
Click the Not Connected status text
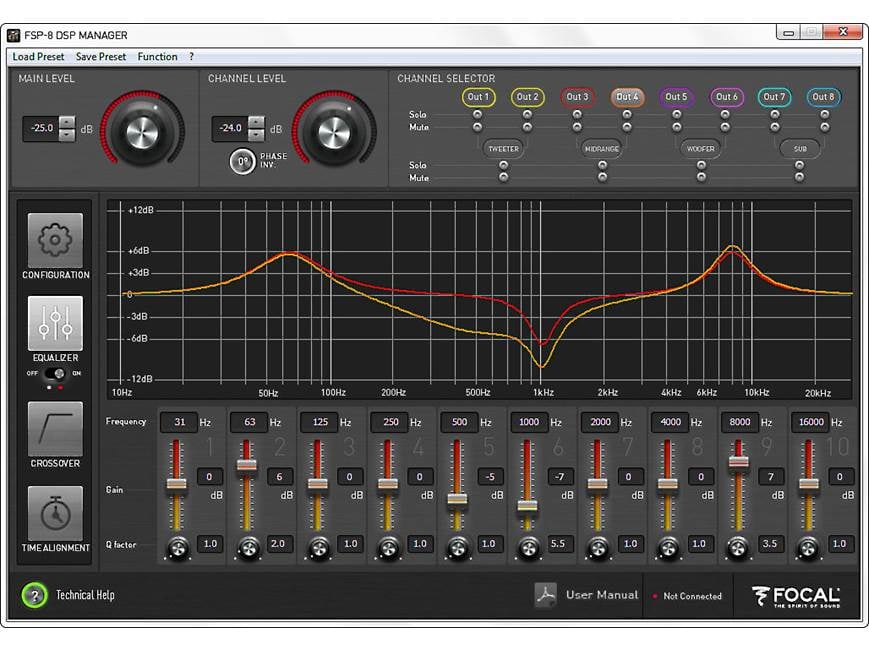(692, 597)
